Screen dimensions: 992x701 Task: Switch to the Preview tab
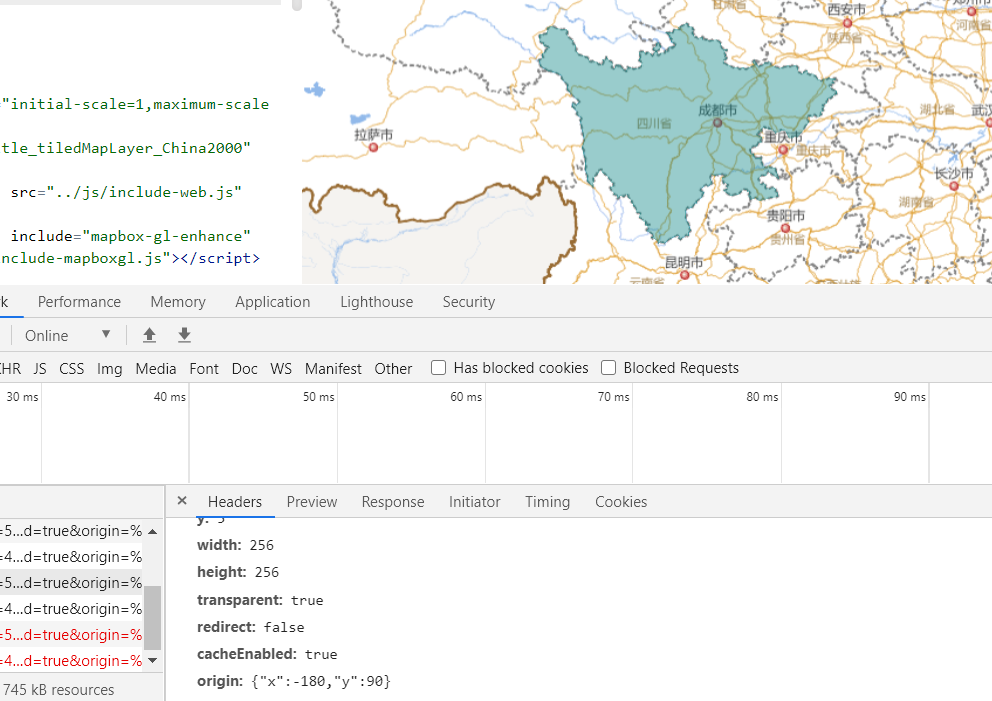[312, 502]
